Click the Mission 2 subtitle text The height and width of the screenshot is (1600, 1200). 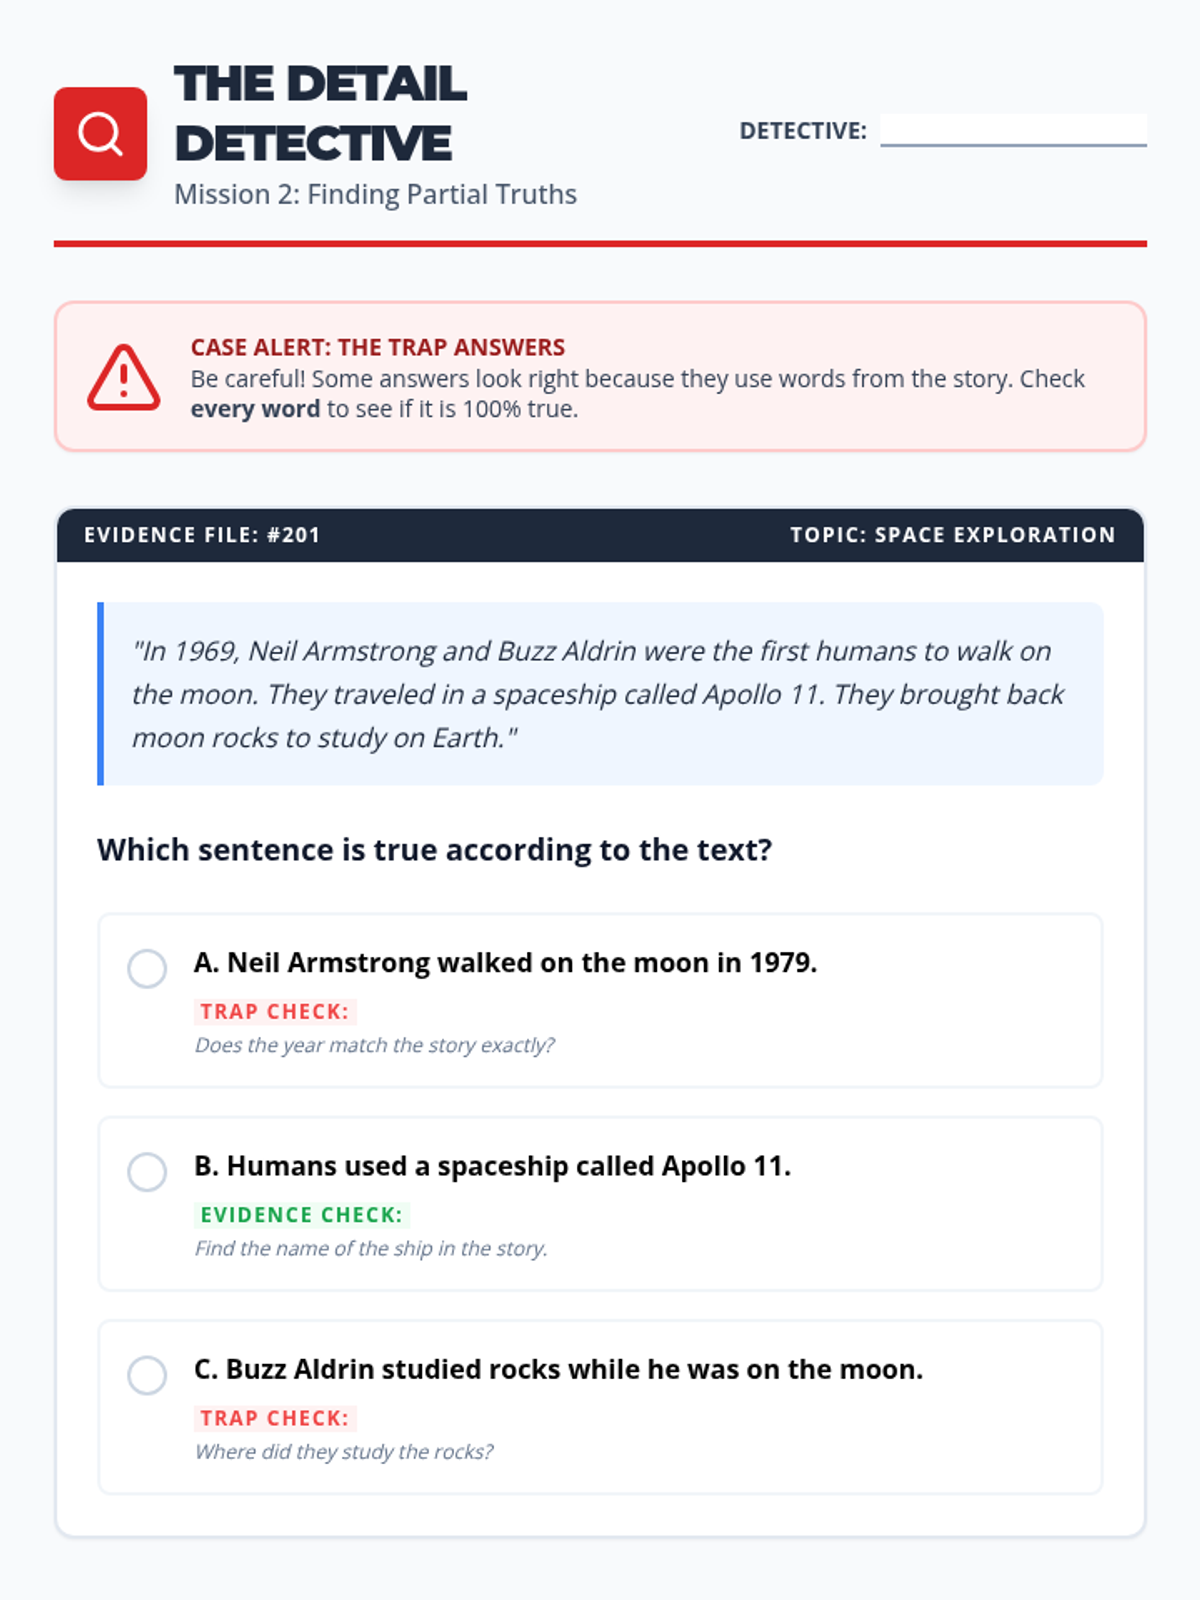(375, 194)
